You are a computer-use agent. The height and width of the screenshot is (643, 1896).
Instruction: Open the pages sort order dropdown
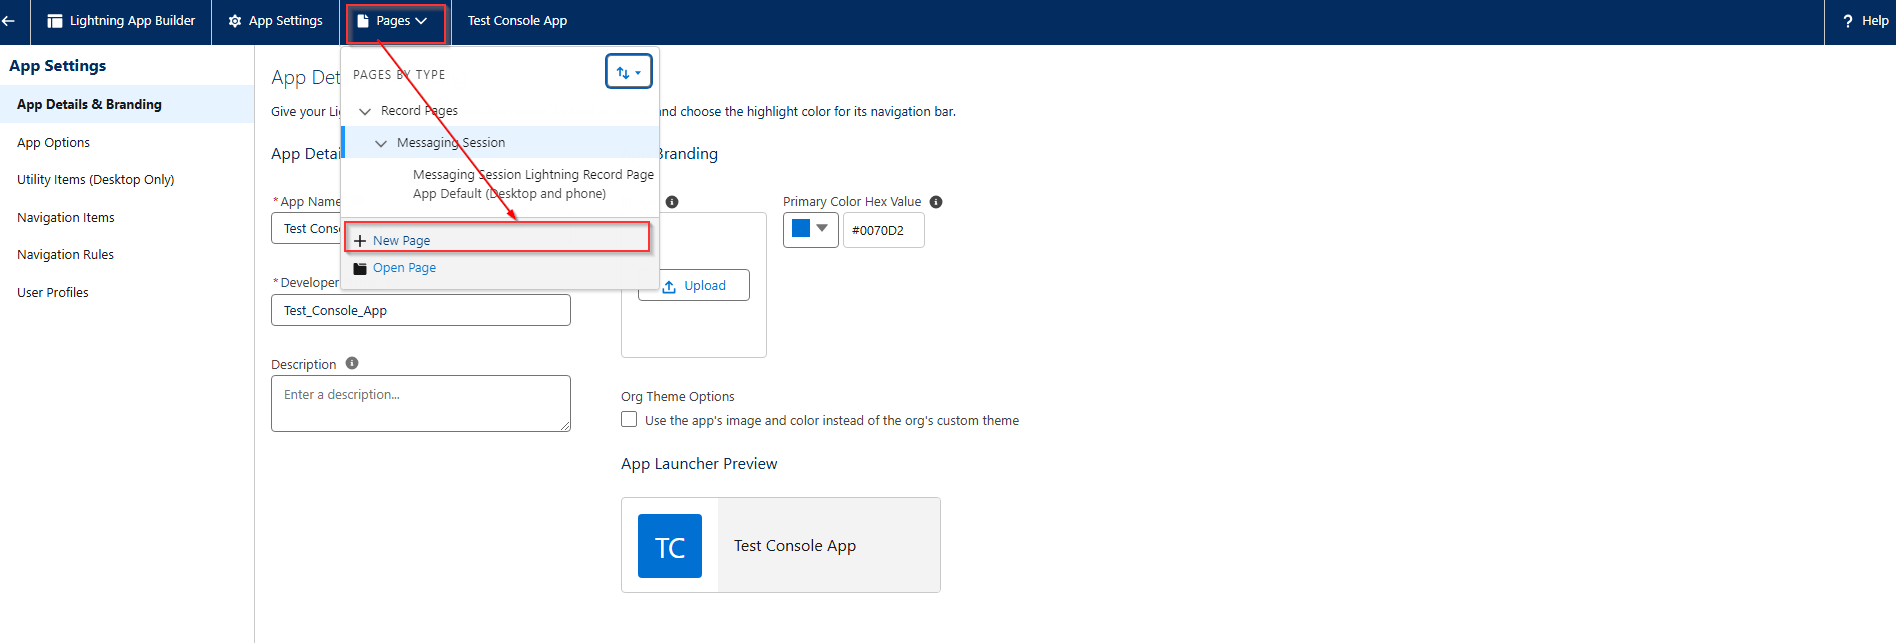tap(628, 72)
